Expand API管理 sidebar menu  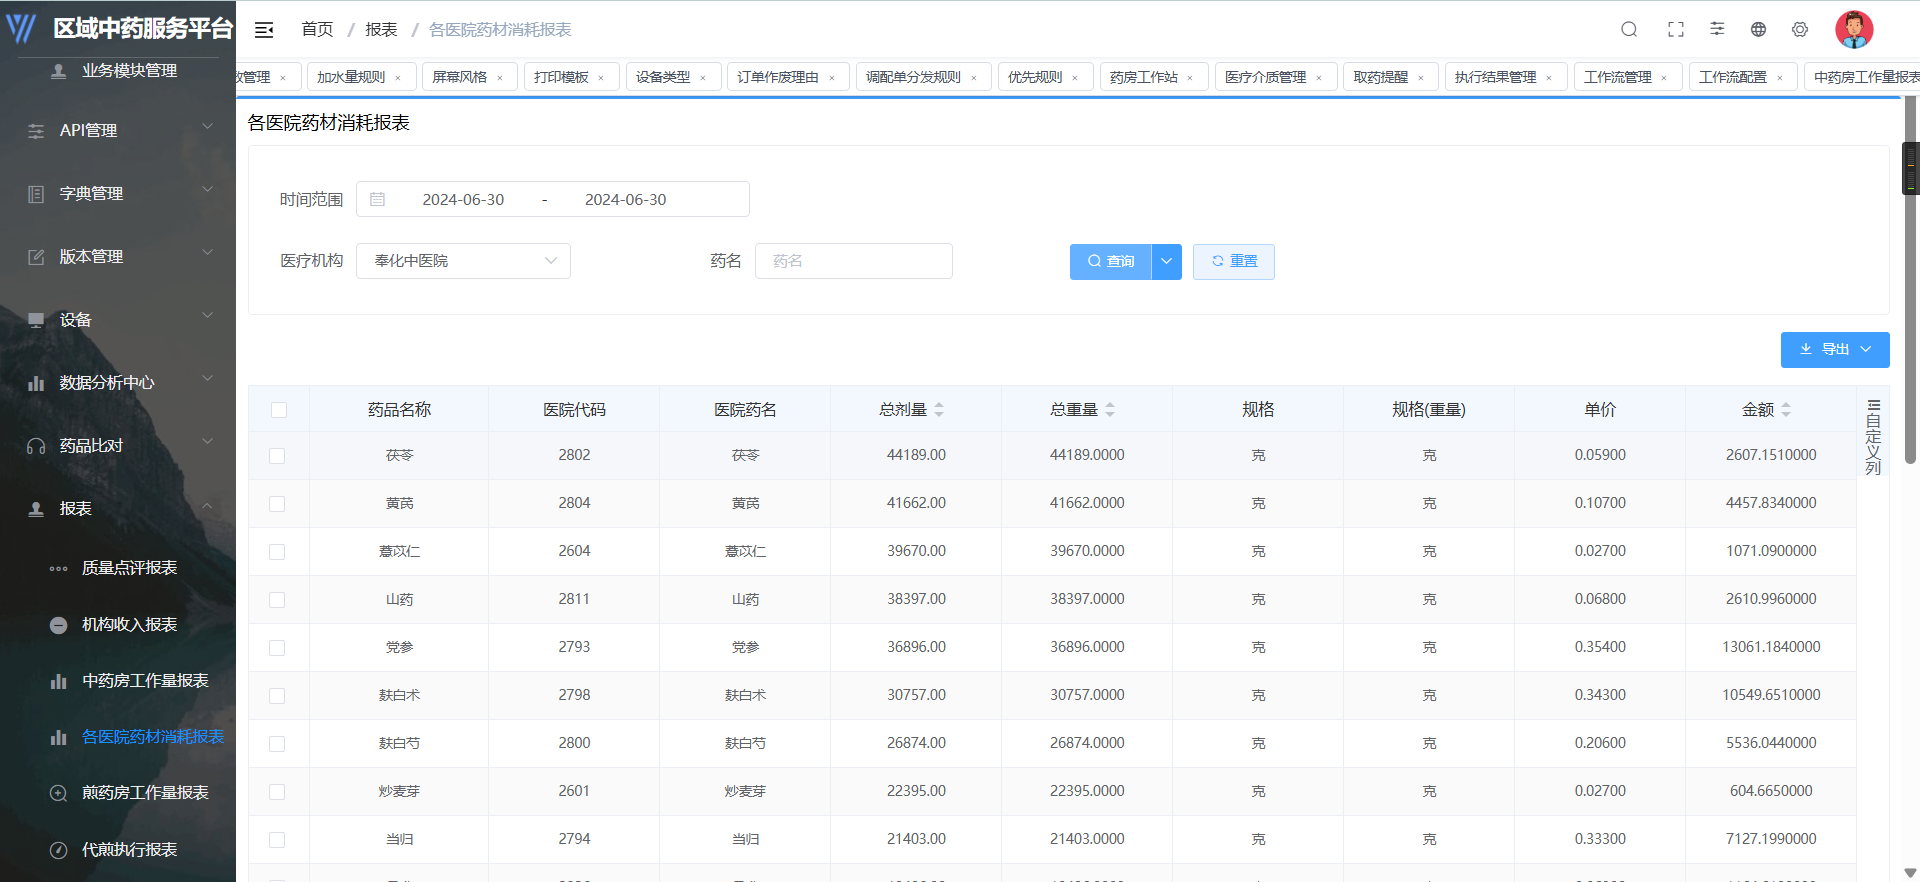pos(118,130)
